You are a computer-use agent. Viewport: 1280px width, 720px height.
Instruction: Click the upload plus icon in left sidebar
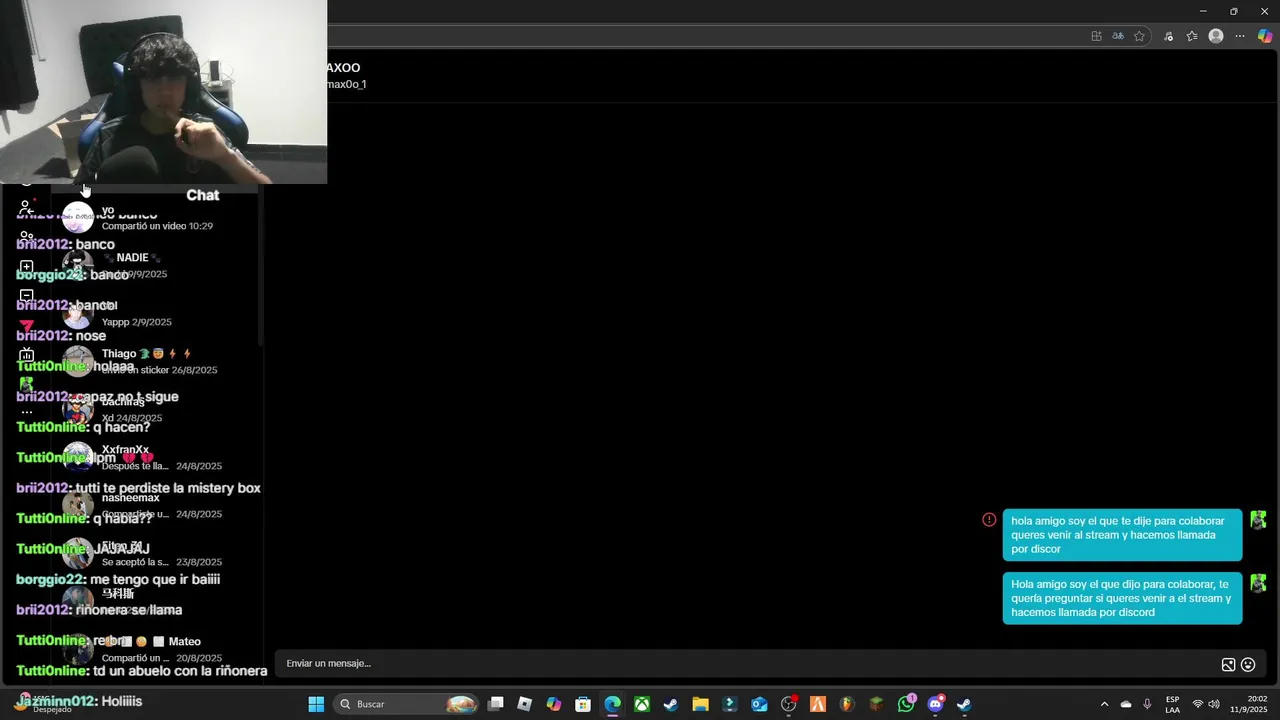click(27, 267)
